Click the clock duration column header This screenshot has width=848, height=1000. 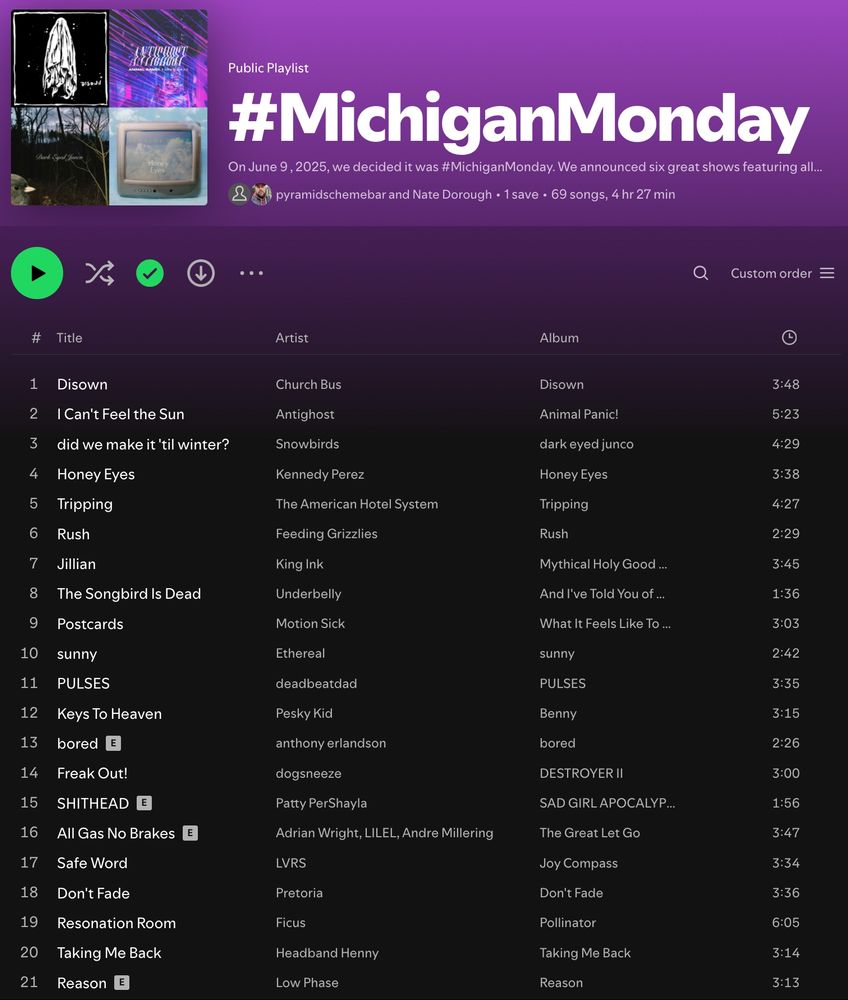point(789,337)
